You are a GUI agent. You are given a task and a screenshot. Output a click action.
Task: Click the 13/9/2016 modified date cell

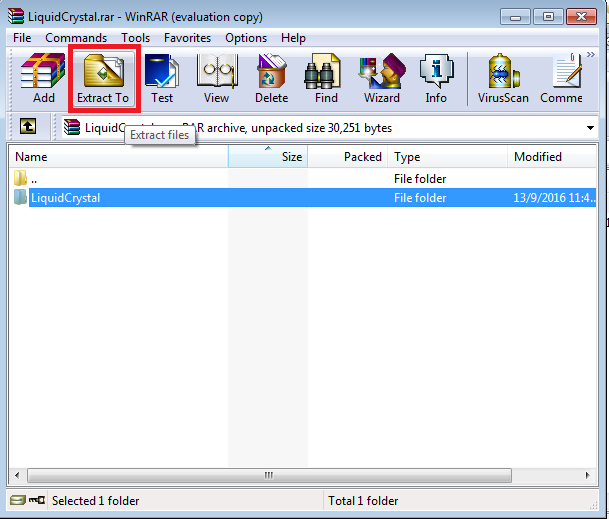pos(554,198)
